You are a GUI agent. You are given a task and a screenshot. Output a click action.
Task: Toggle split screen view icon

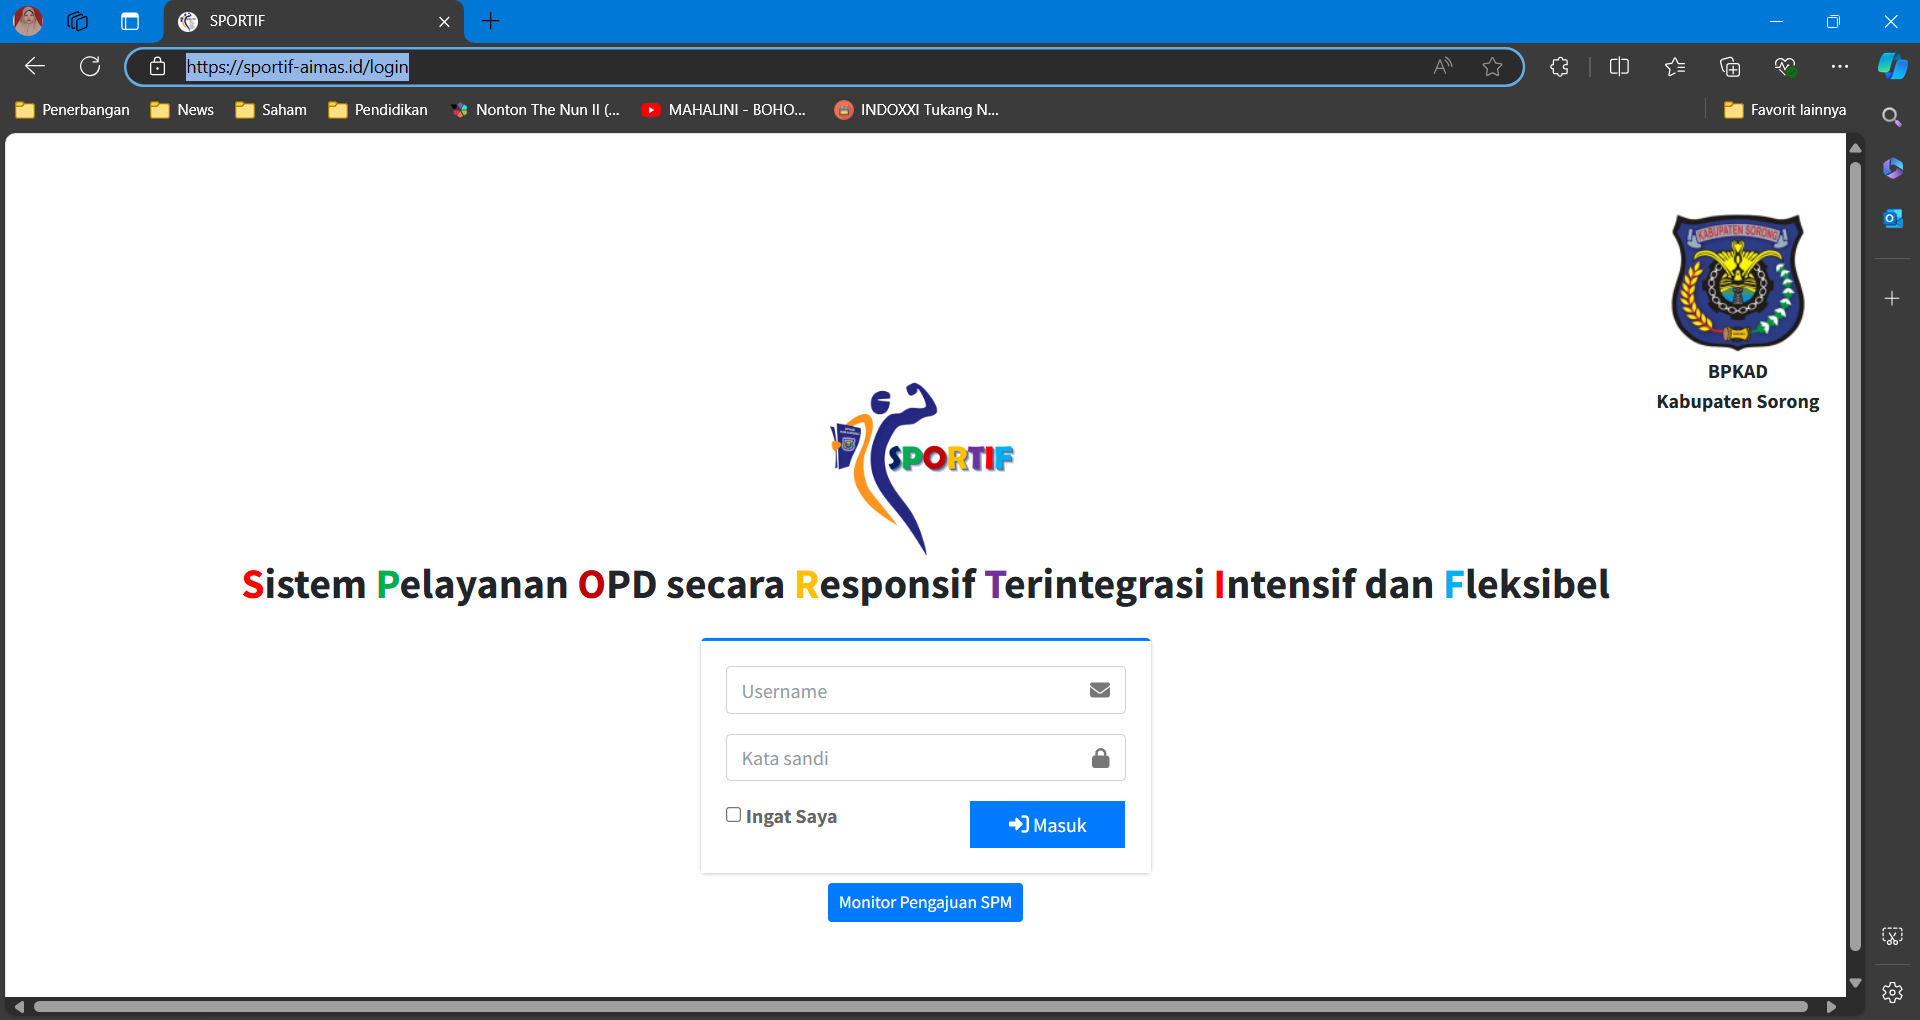point(1619,67)
